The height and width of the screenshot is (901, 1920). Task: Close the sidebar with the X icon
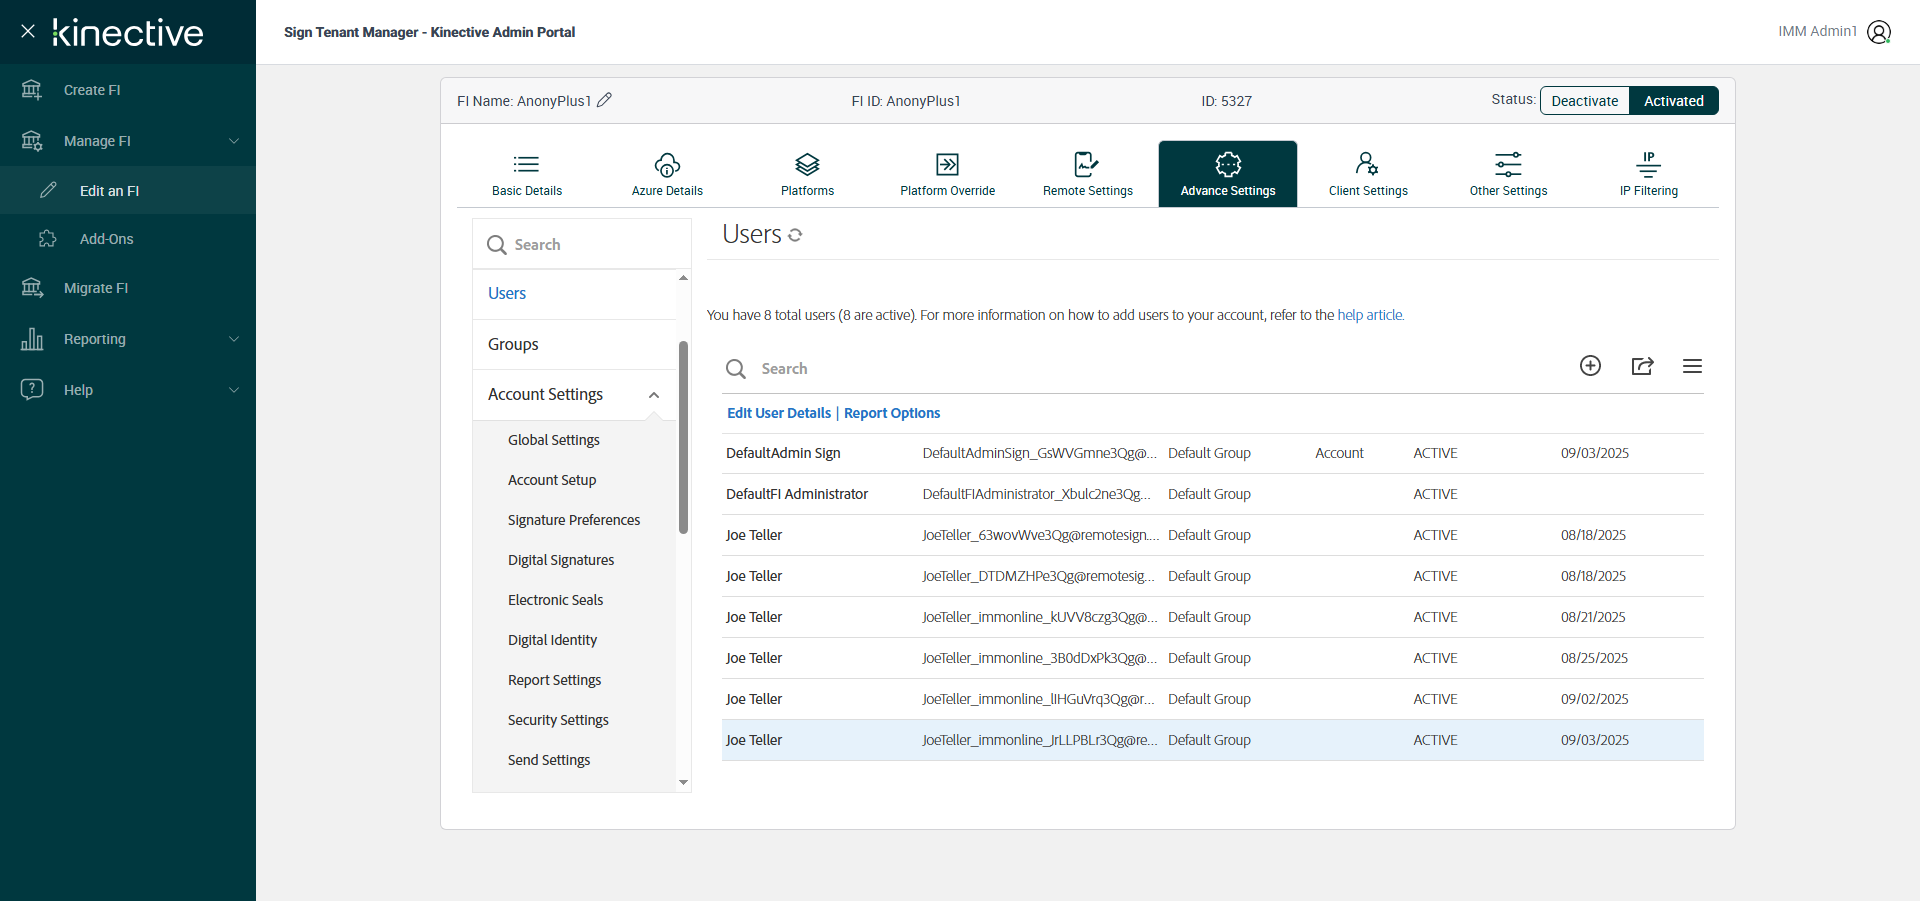[28, 31]
